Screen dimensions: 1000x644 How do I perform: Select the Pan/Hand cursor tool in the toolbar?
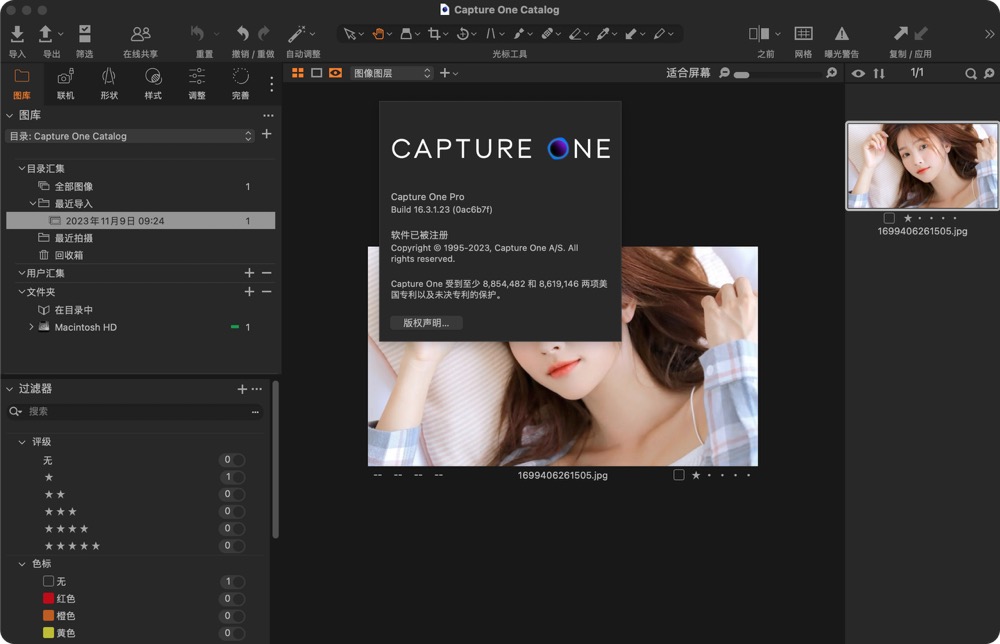pyautogui.click(x=378, y=34)
